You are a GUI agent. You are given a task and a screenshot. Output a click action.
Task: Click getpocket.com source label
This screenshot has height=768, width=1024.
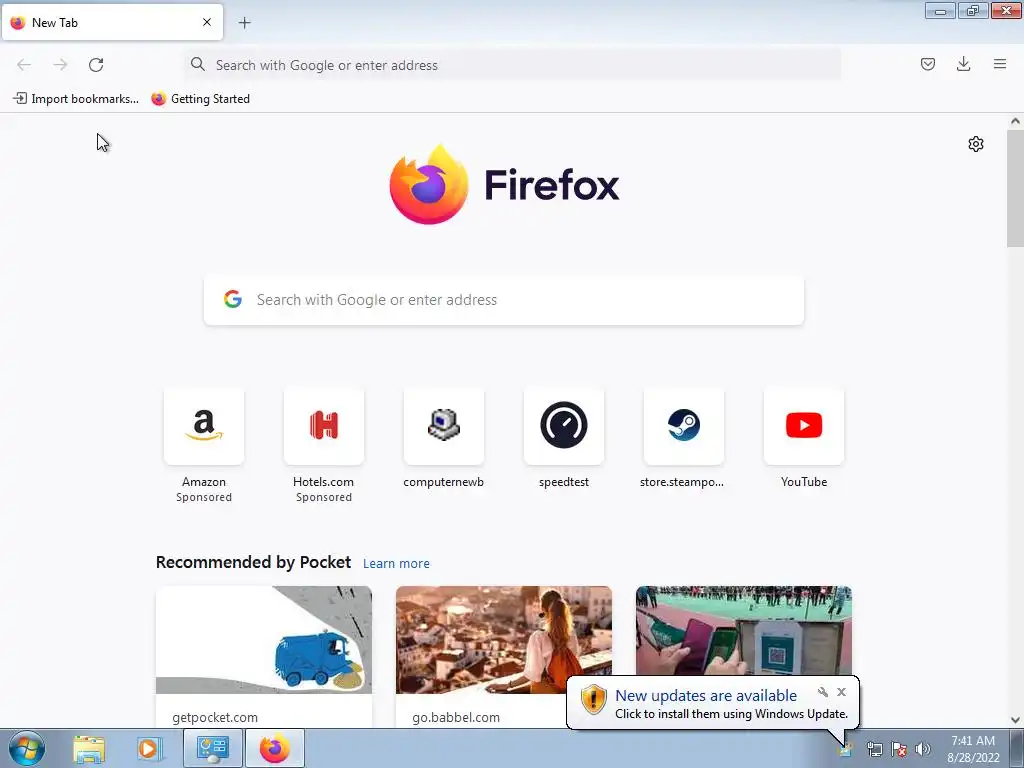point(215,718)
